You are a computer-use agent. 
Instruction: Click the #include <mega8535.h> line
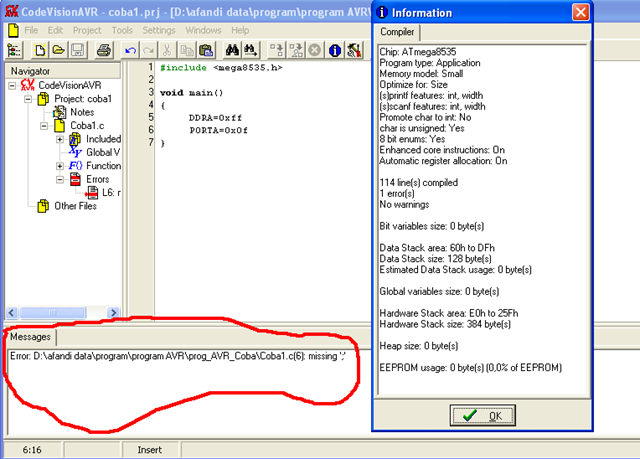tap(221, 68)
